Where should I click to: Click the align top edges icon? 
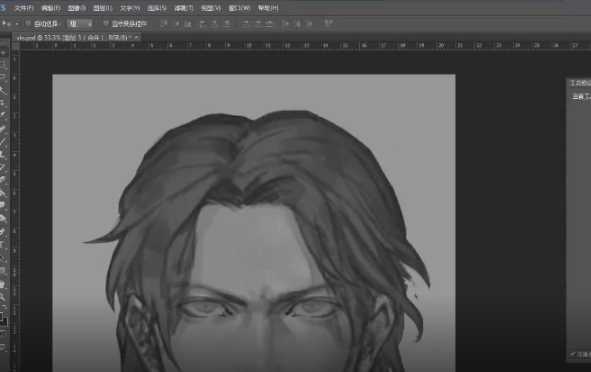164,24
